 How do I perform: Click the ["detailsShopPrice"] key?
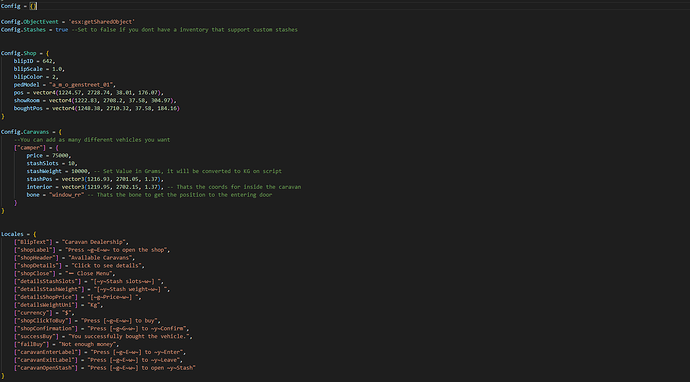pyautogui.click(x=46, y=297)
